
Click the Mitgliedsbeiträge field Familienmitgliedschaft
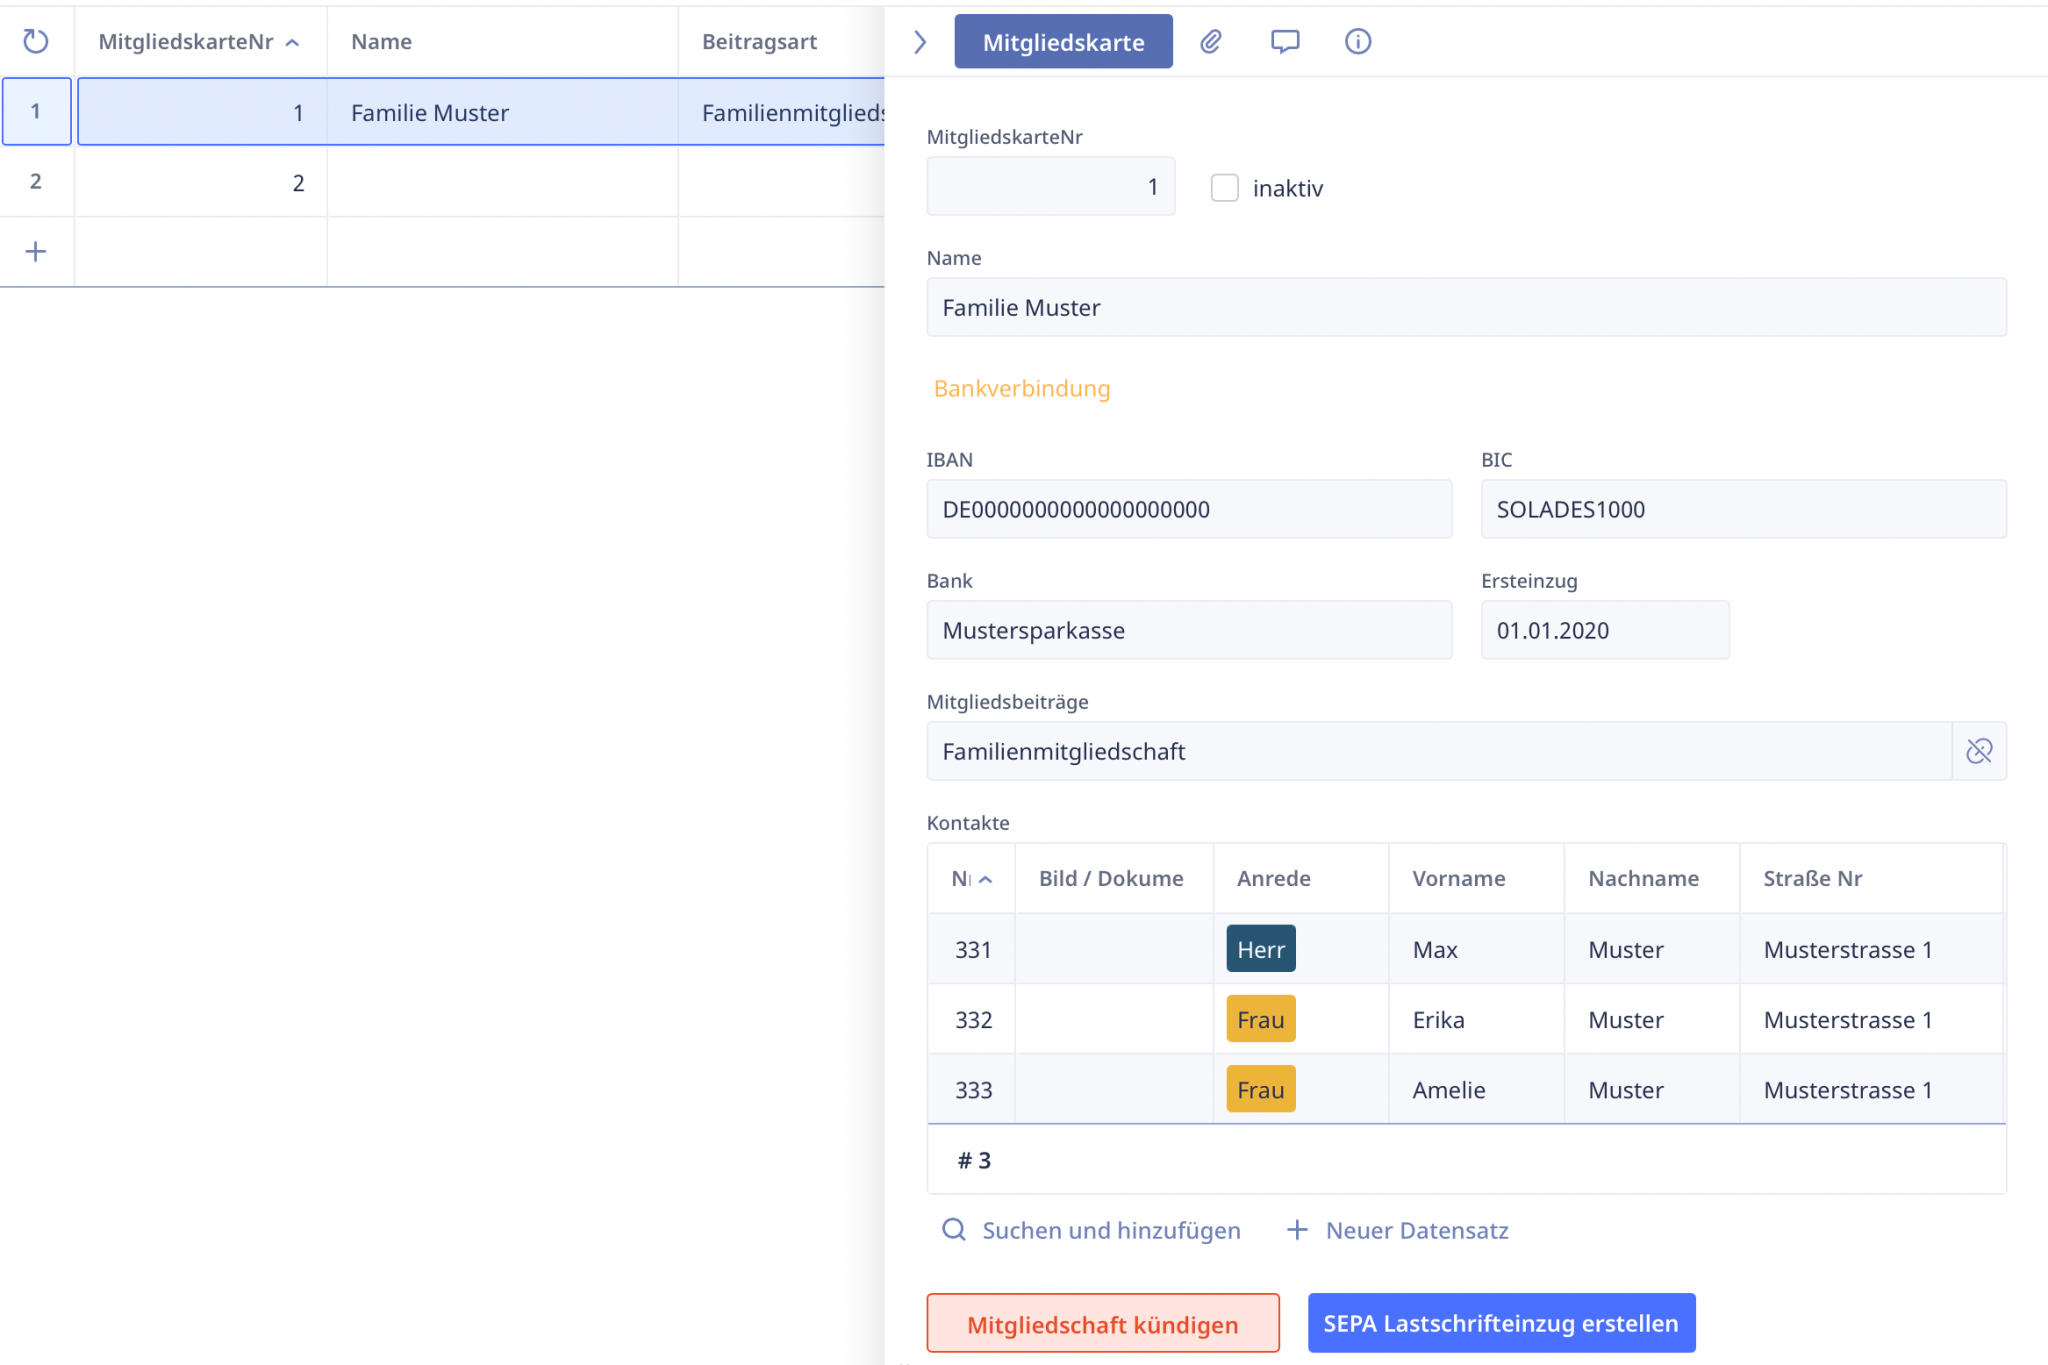click(x=1439, y=751)
